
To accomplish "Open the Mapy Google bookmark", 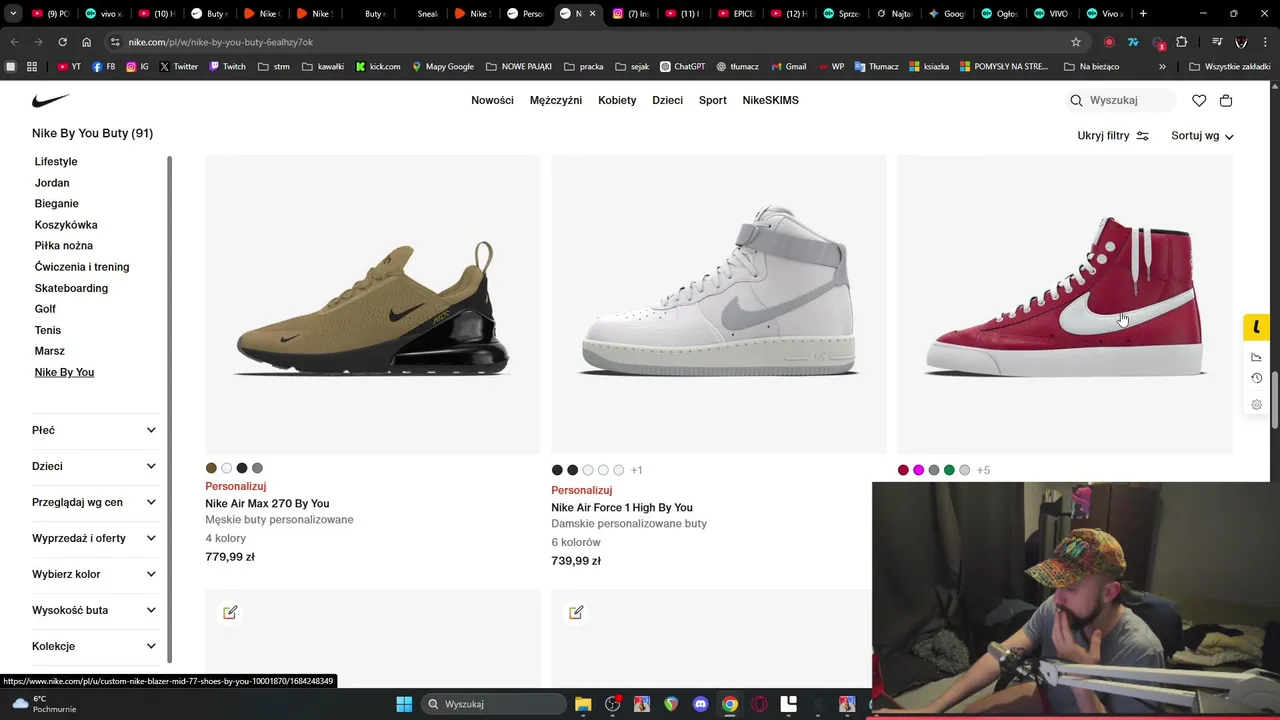I will click(x=442, y=67).
